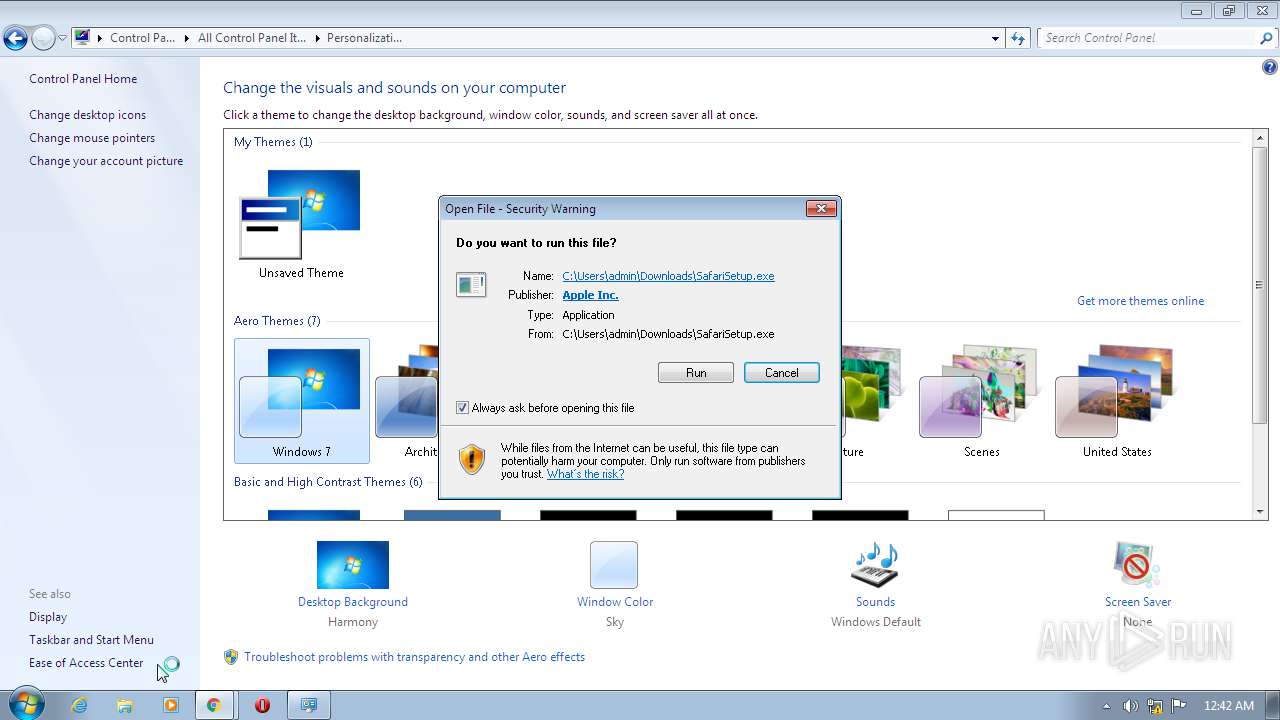
Task: Click the volume speaker tray icon
Action: [x=1131, y=705]
